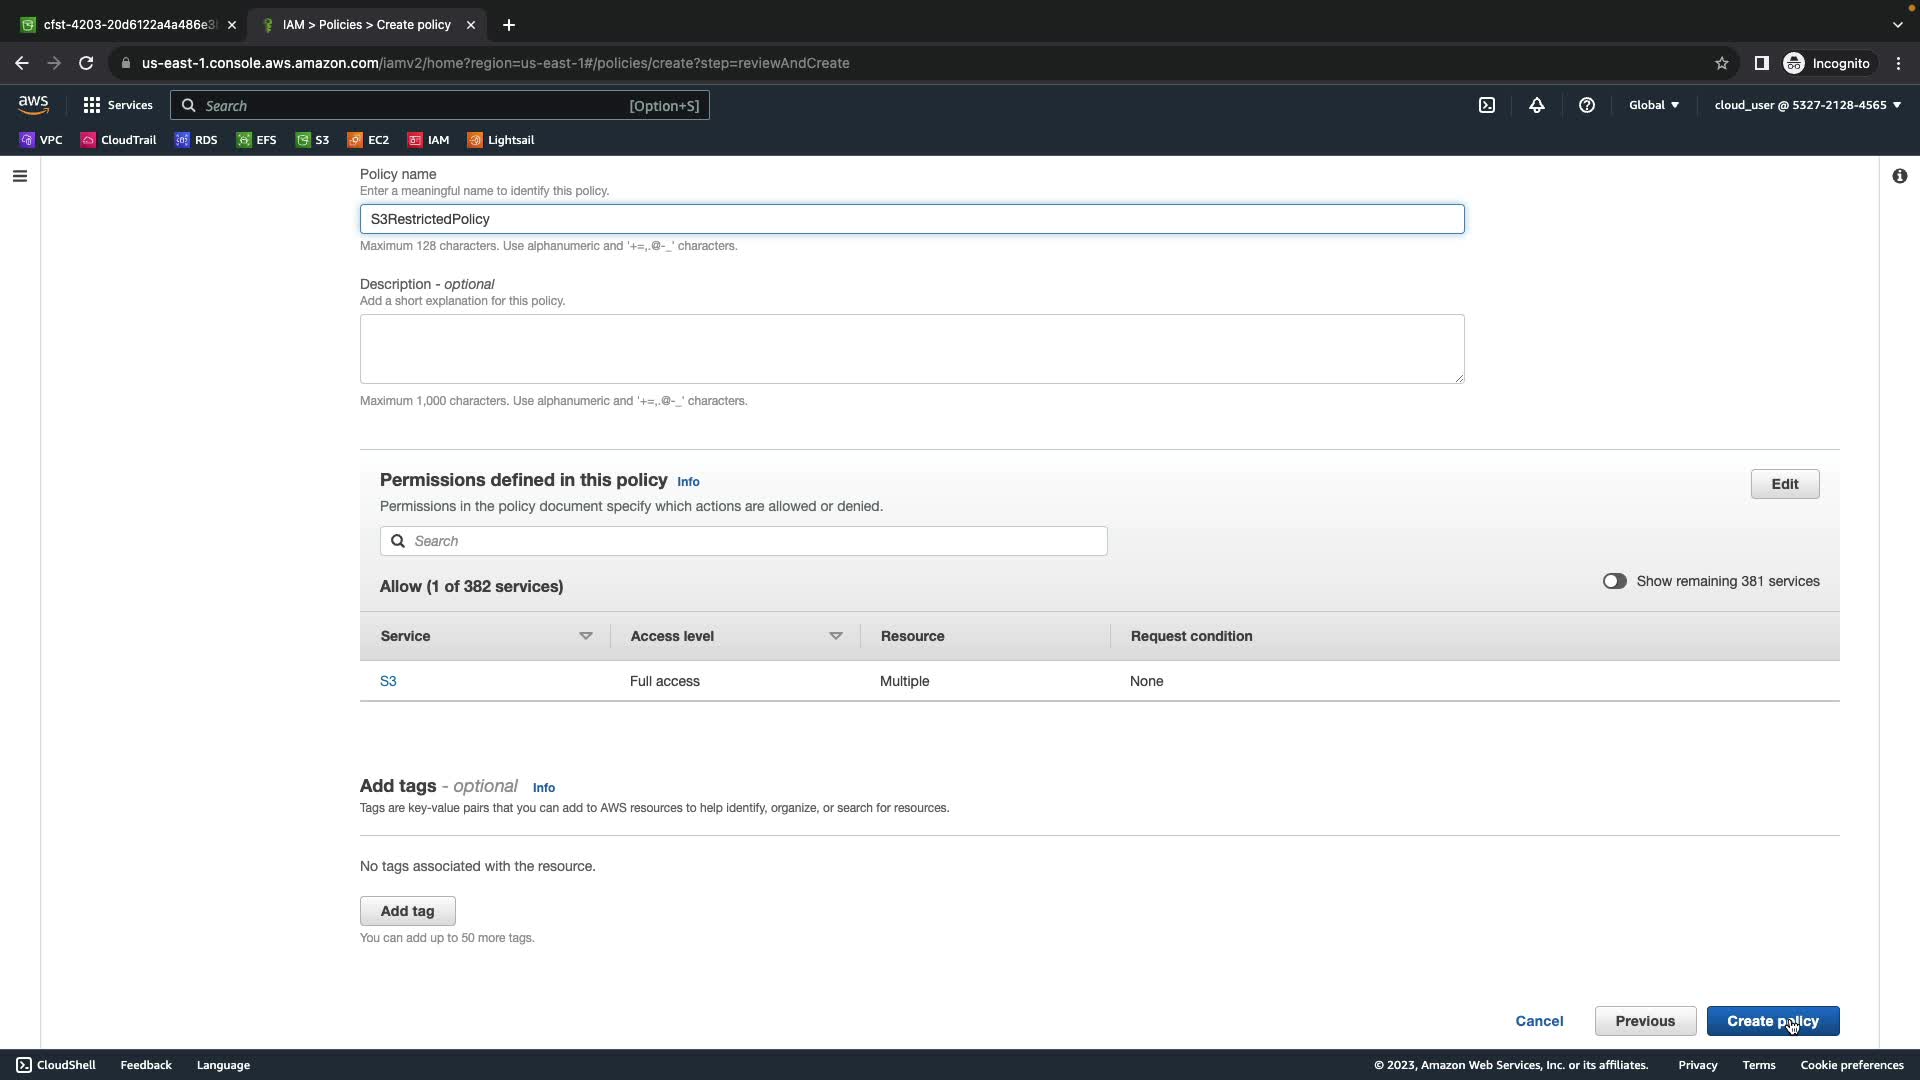Click the CloudTrail bookmark shortcut
Viewport: 1920px width, 1080px height.
coord(118,140)
